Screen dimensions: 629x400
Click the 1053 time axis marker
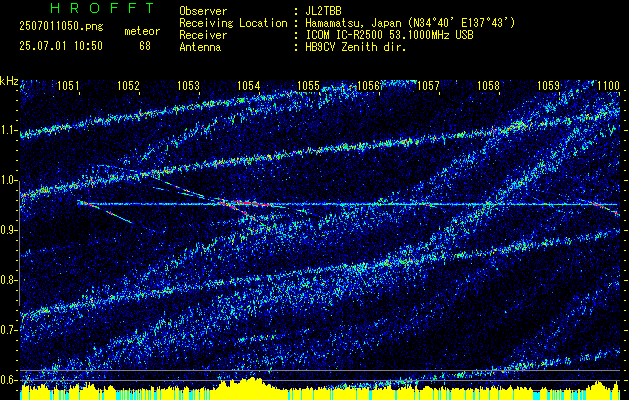189,85
